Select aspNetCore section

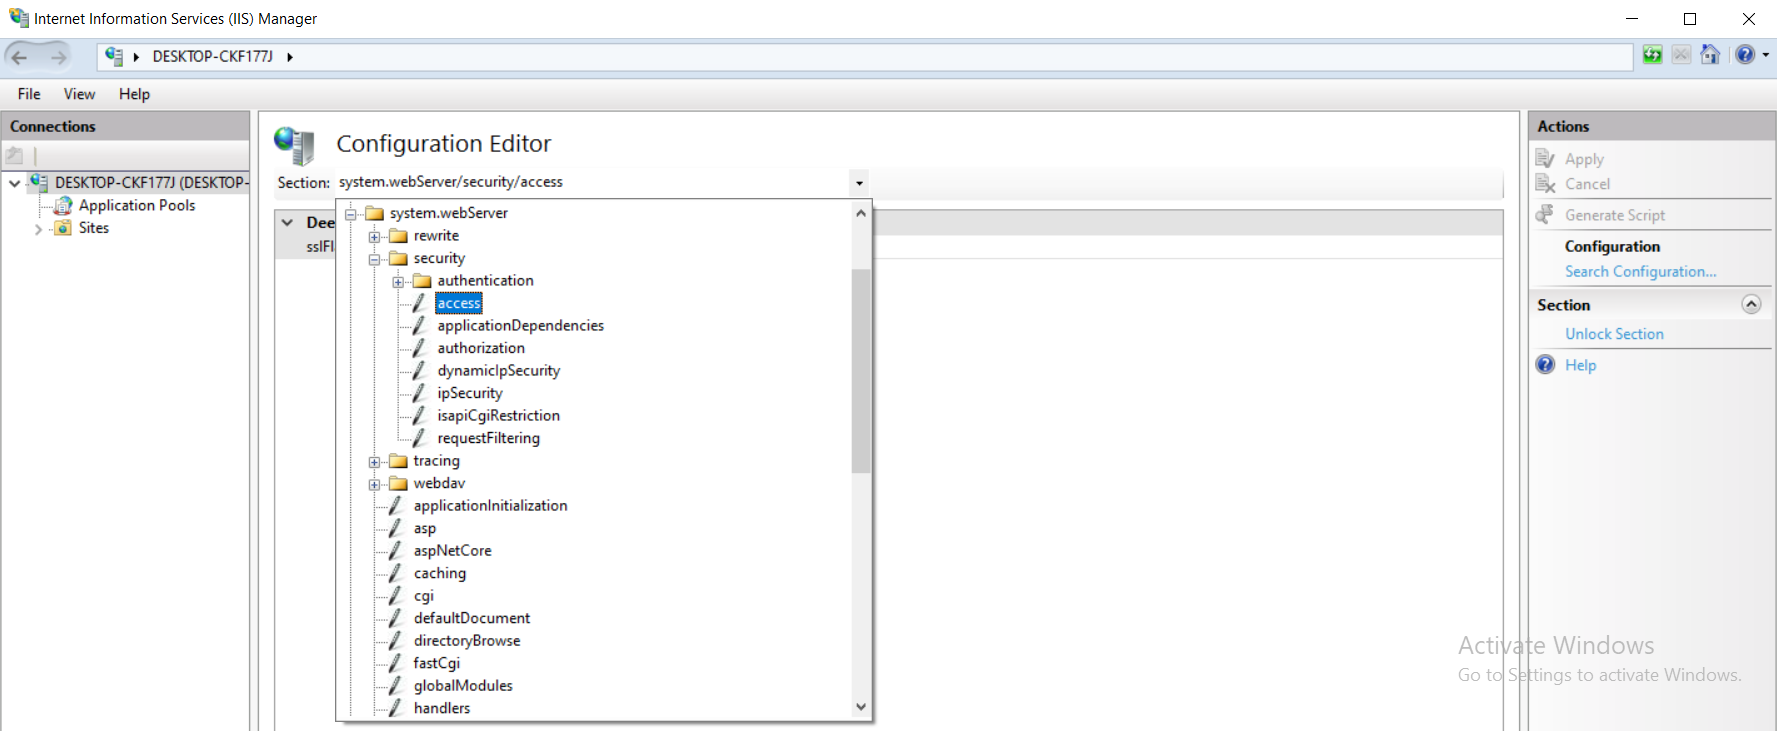pos(452,551)
